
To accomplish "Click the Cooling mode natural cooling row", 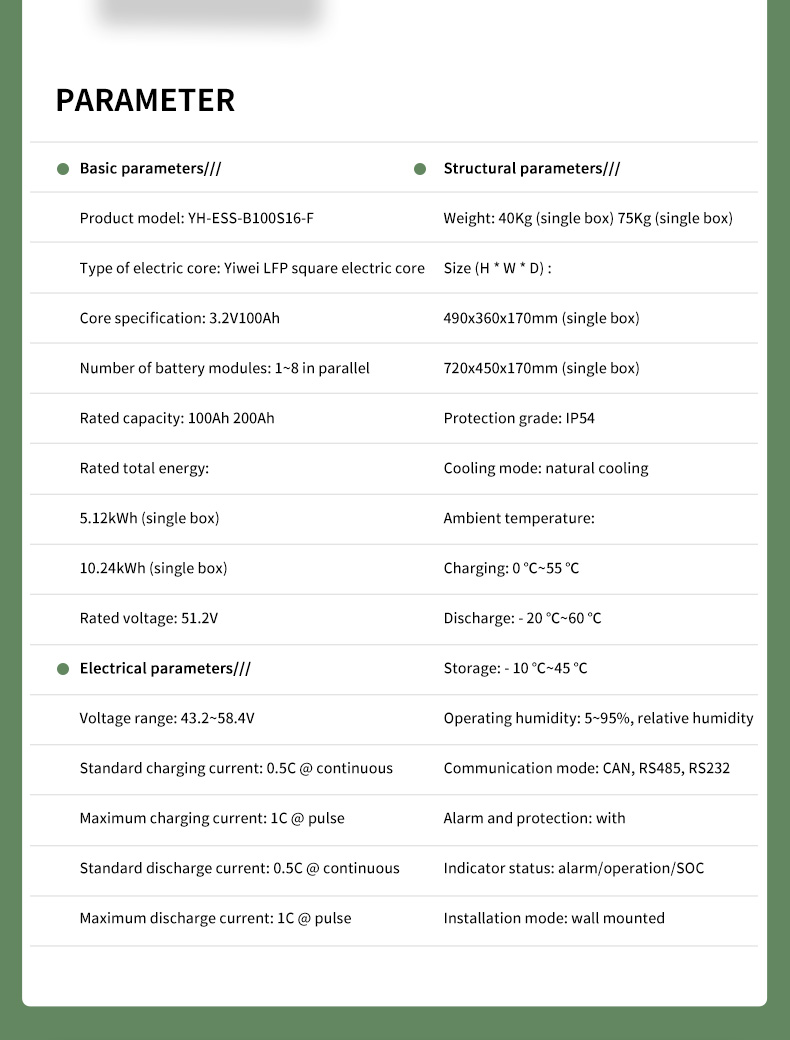I will tap(546, 469).
